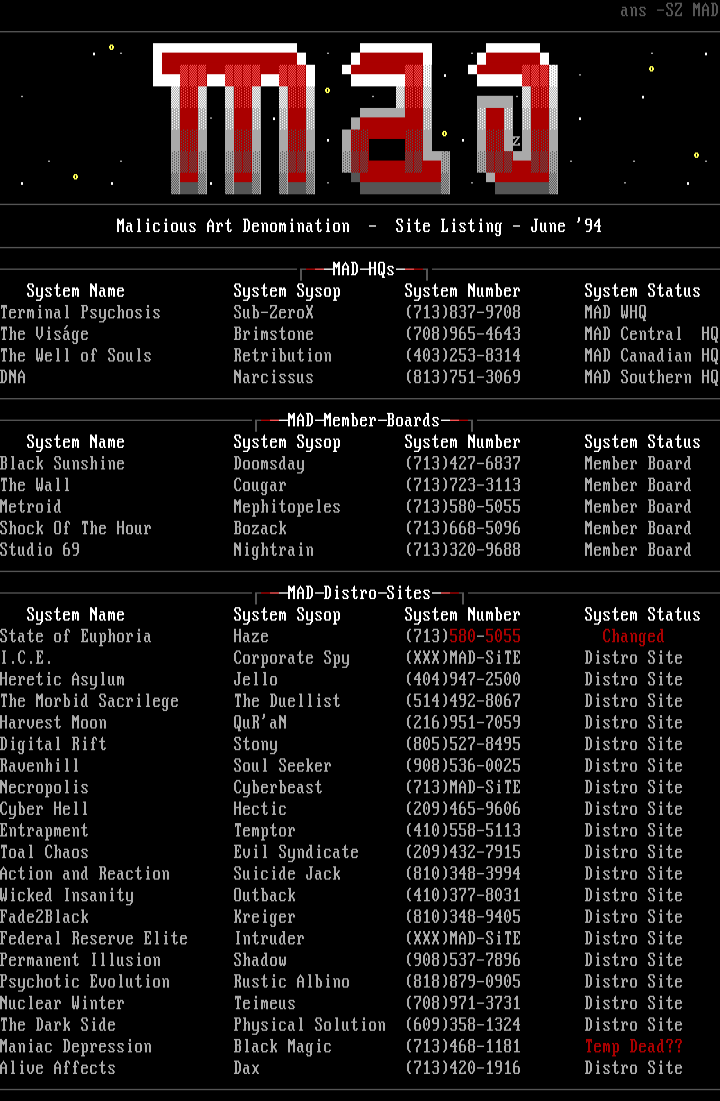Click the small 'z' signature inside the logo

(x=516, y=142)
